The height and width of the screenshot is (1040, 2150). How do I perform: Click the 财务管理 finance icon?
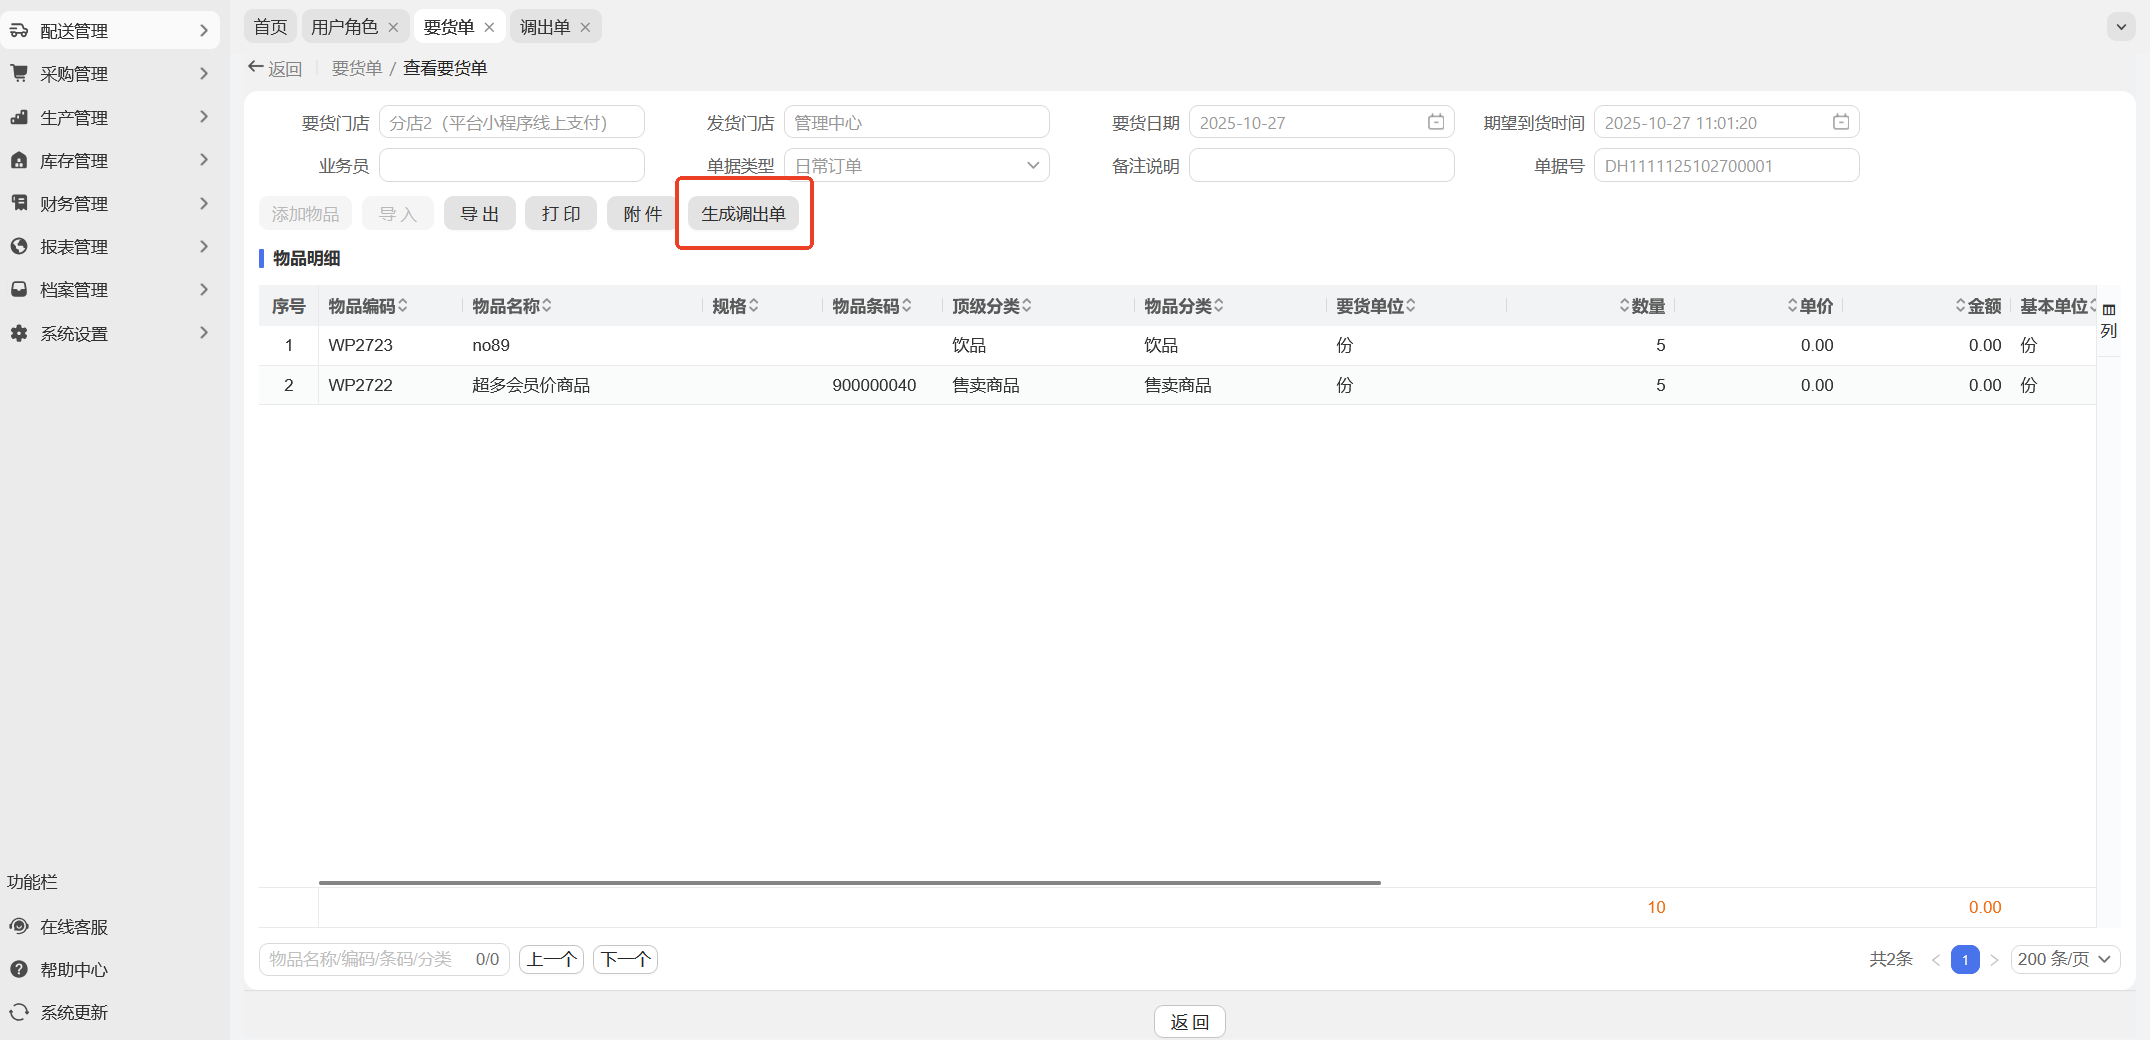pyautogui.click(x=19, y=203)
